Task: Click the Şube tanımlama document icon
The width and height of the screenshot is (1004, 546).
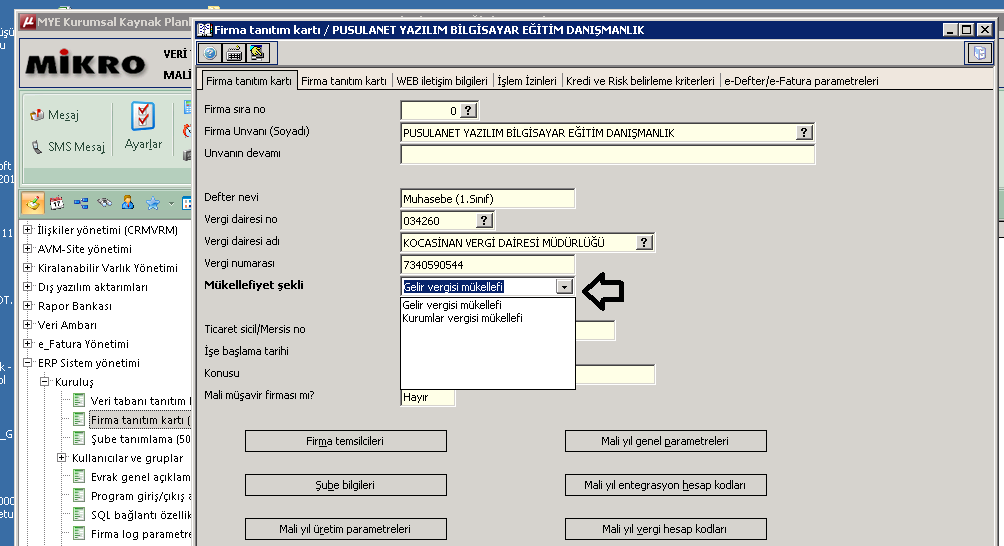Action: coord(79,438)
